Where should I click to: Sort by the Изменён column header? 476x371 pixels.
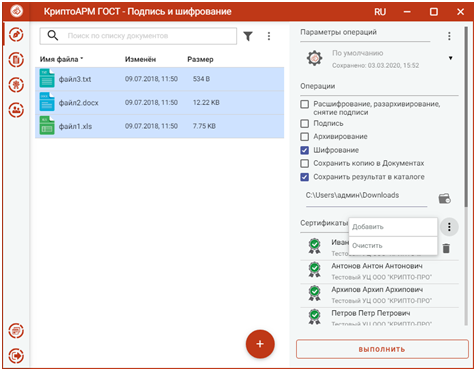(x=140, y=59)
